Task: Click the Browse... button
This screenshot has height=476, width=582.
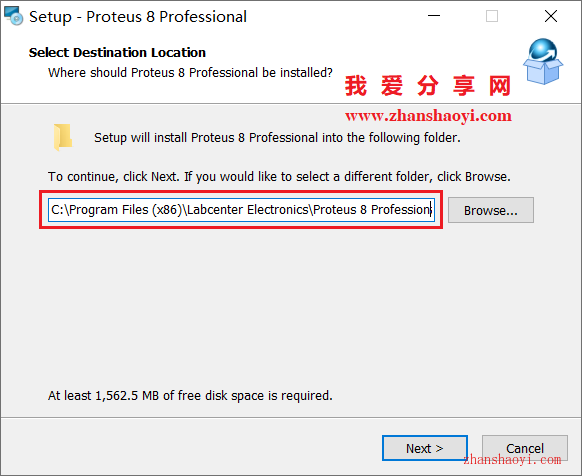Action: pyautogui.click(x=491, y=210)
